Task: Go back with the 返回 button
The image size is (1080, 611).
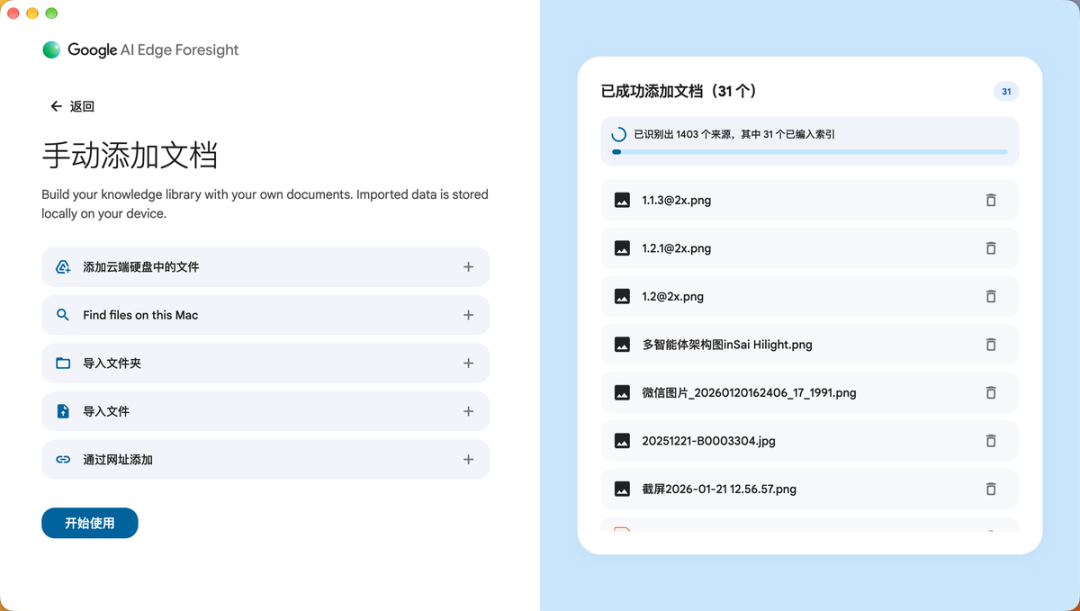Action: coord(72,107)
